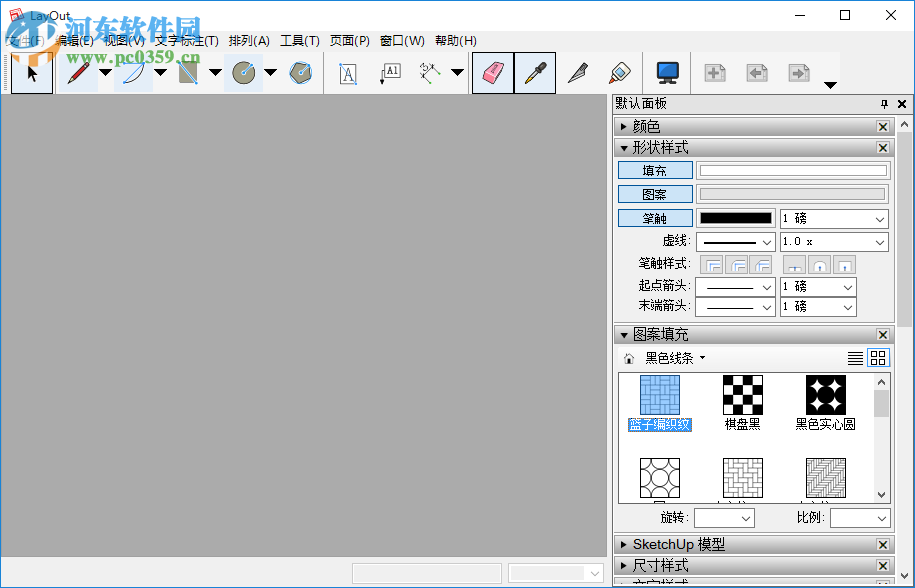Toggle the 笔触 stroke option

coord(655,217)
